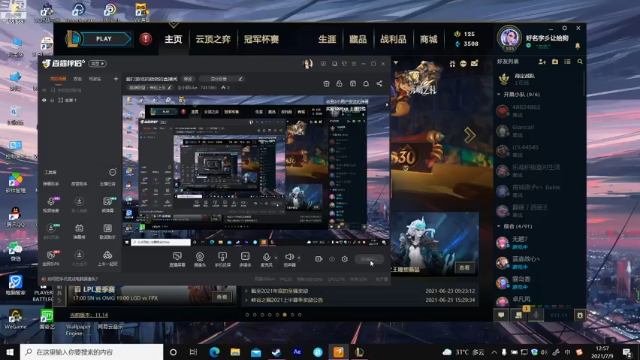
Task: Open the chat icon at friends list bottom
Action: pyautogui.click(x=501, y=315)
